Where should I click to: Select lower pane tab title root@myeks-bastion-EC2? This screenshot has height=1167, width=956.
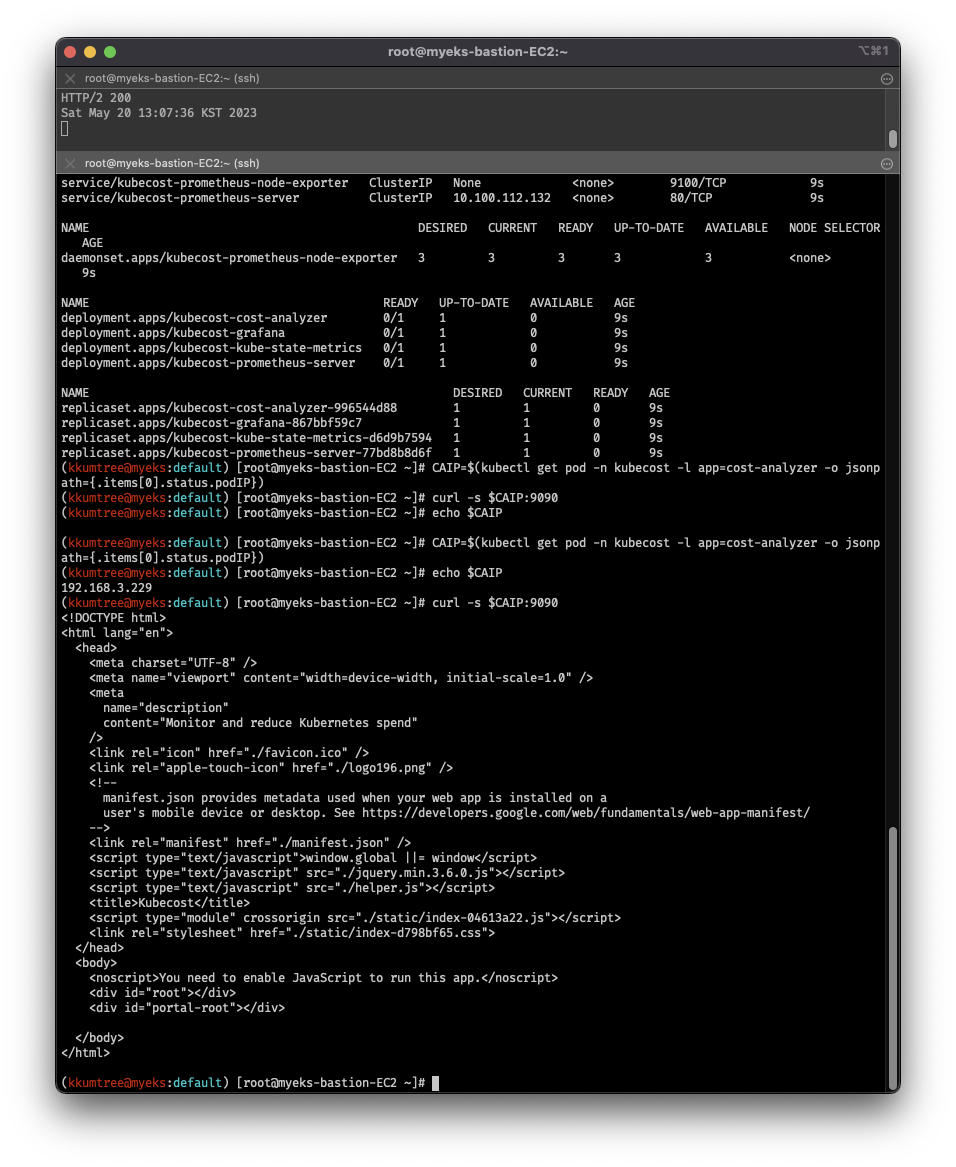point(172,163)
